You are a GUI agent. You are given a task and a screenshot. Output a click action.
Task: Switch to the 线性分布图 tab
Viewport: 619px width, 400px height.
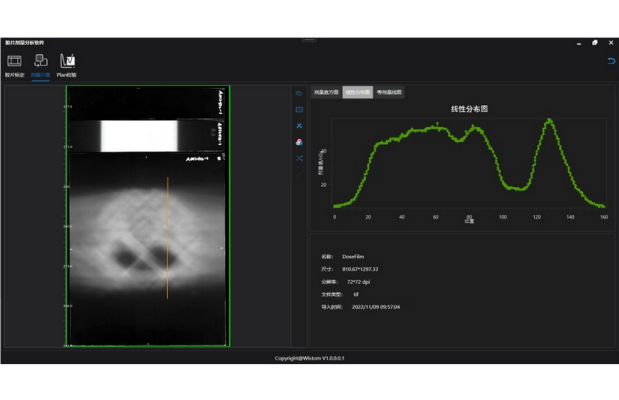357,92
